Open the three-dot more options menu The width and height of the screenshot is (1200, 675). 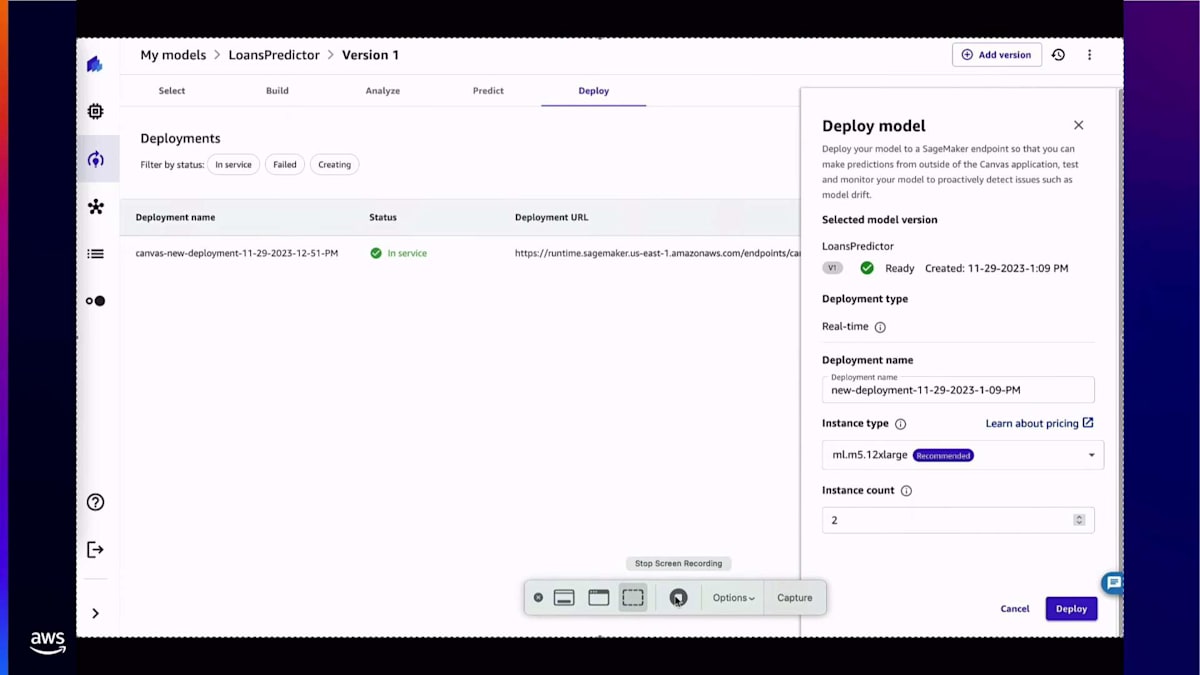tap(1089, 55)
